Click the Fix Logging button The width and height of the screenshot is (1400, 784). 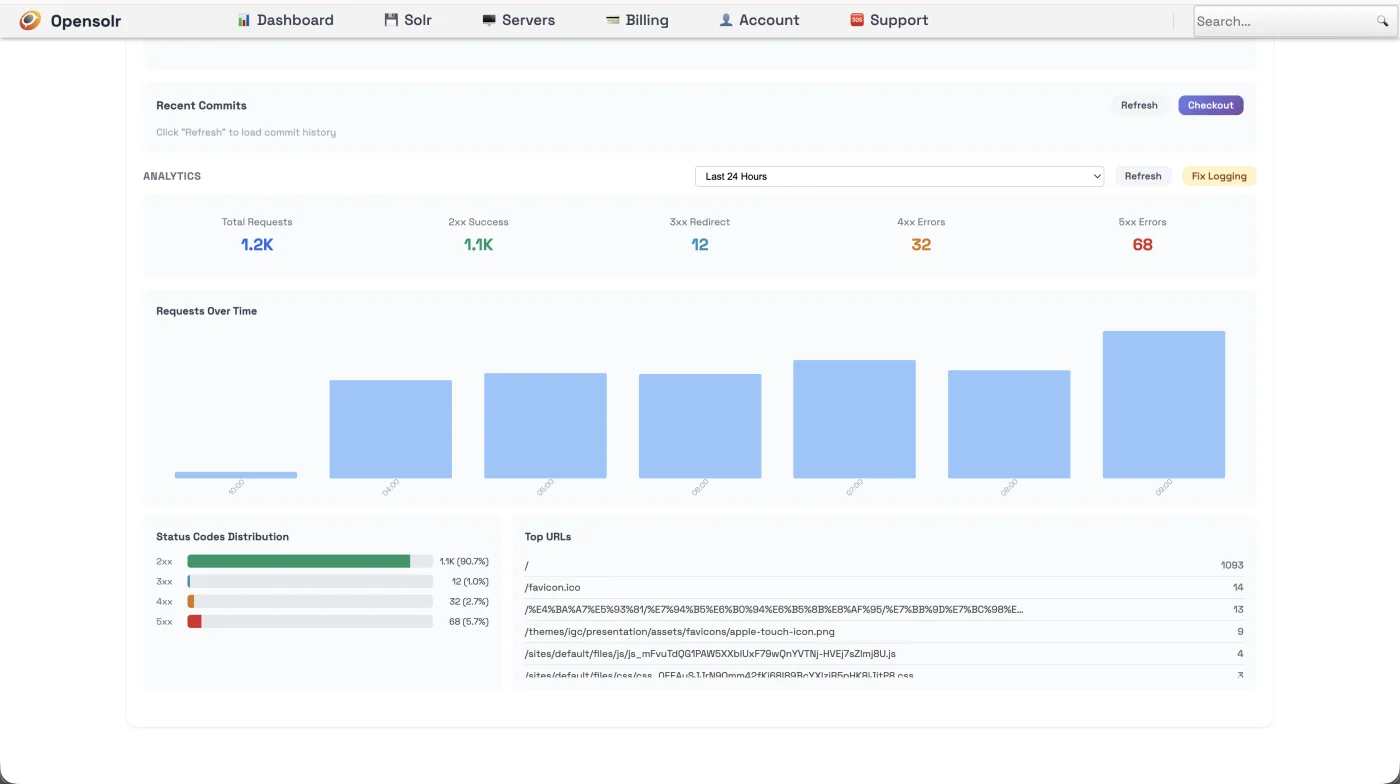[1218, 176]
